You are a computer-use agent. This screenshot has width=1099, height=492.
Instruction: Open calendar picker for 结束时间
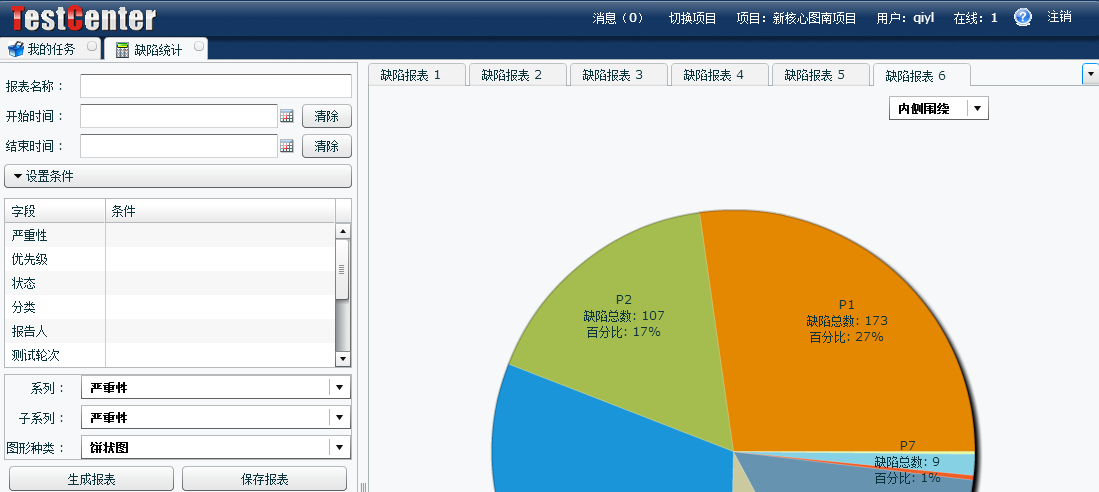pyautogui.click(x=287, y=146)
